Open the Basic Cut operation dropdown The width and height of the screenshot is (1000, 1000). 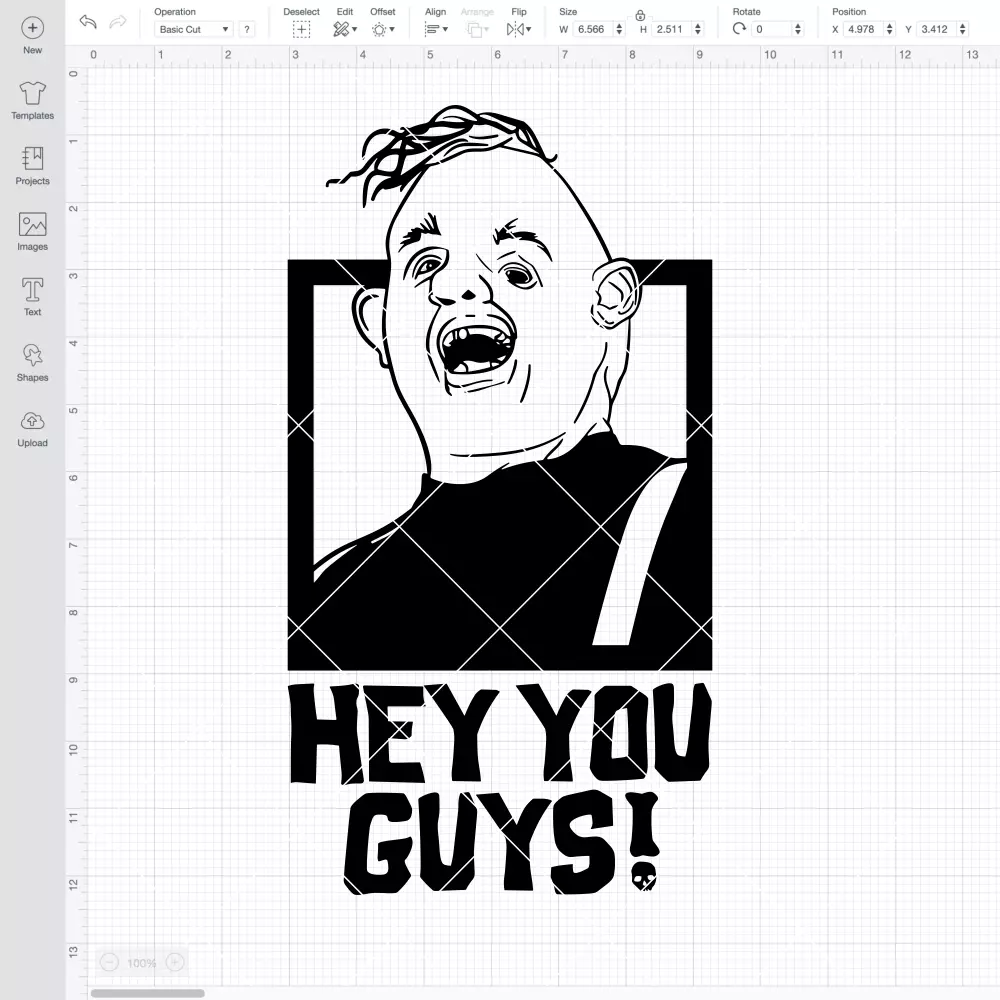[x=194, y=29]
